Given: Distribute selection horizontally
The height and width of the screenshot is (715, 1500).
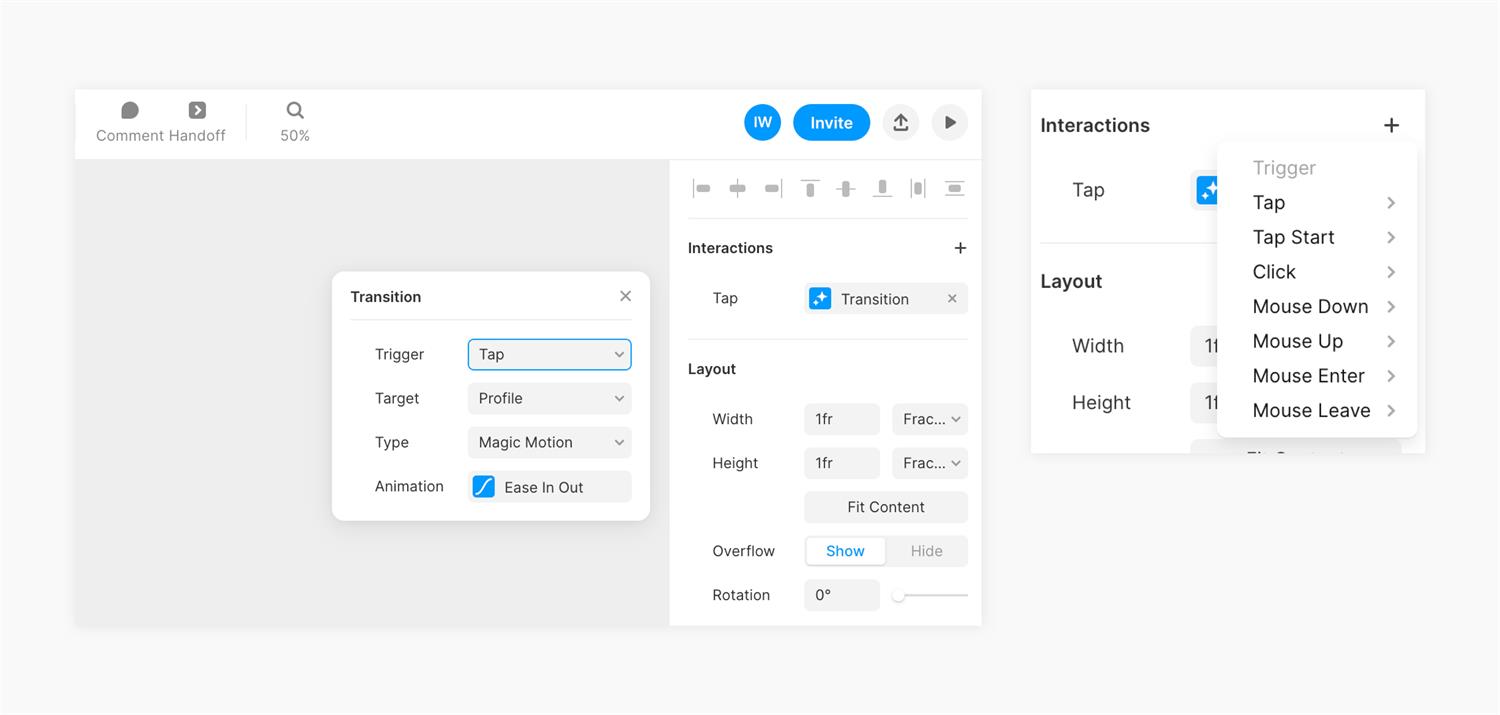Looking at the screenshot, I should (x=918, y=188).
